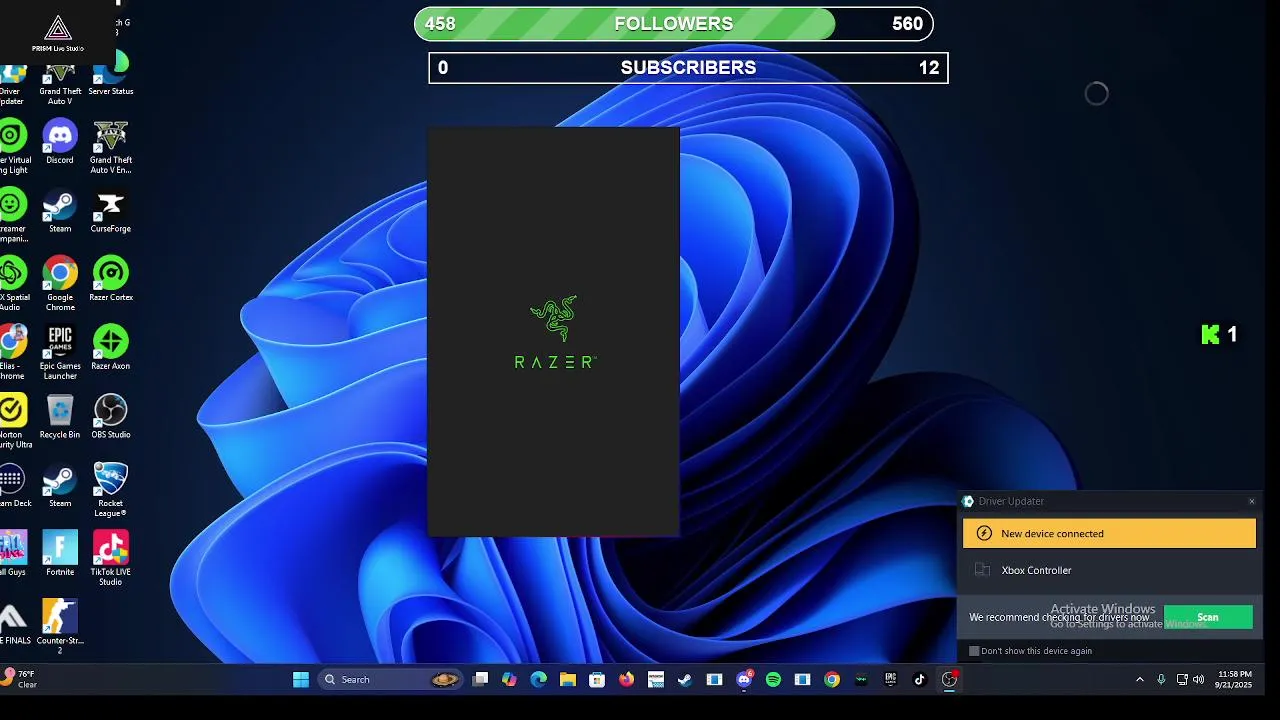1280x720 pixels.
Task: Launch Razer Cortex from the desktop
Action: pos(111,280)
